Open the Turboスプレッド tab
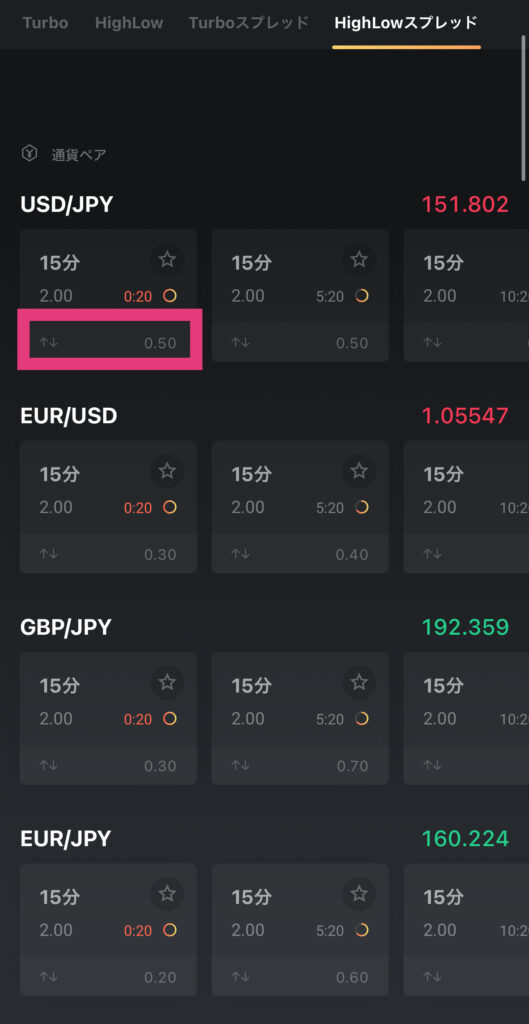 click(248, 24)
